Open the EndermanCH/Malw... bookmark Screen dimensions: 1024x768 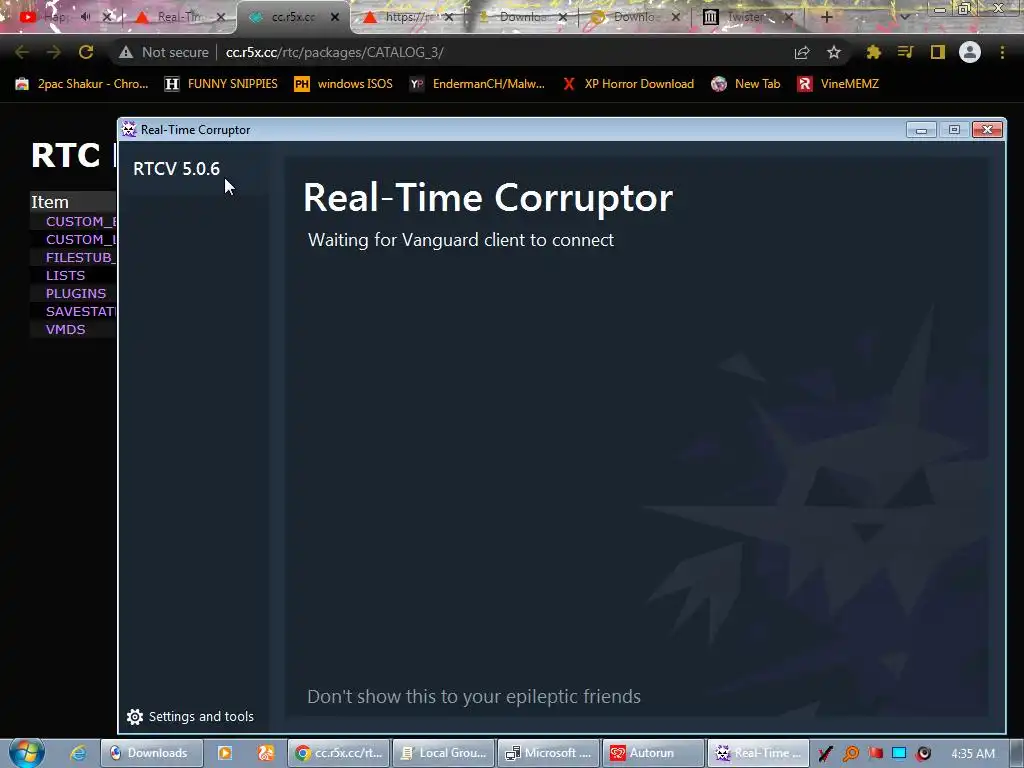[x=477, y=84]
